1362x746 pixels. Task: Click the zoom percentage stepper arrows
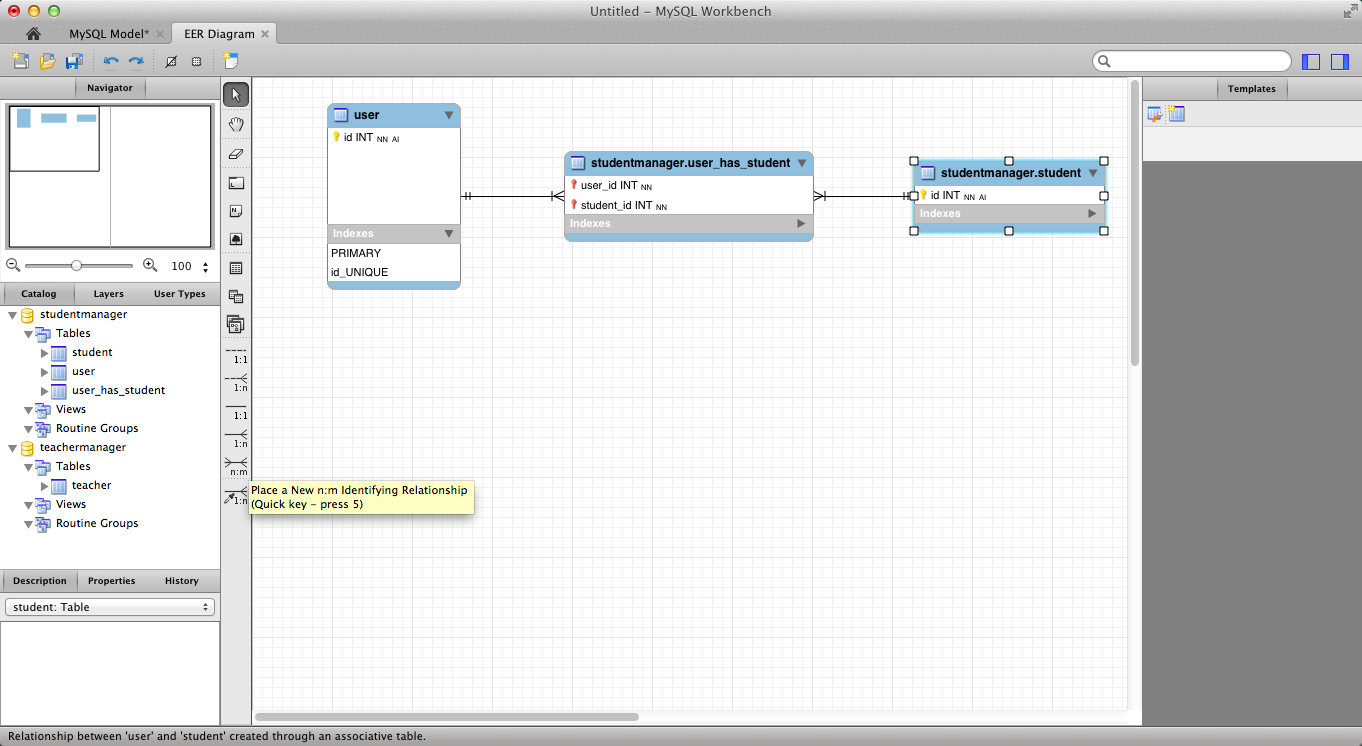point(206,267)
